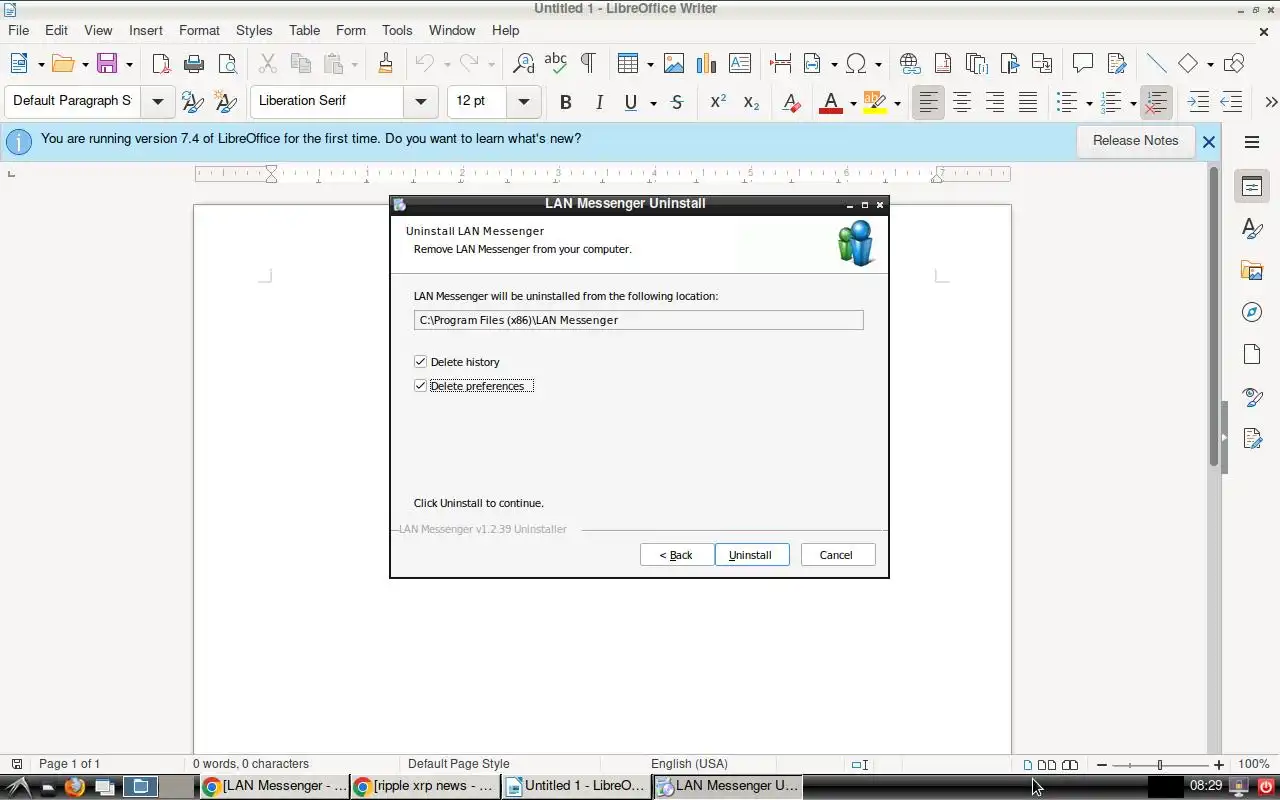Click the Italic formatting button

599,102
